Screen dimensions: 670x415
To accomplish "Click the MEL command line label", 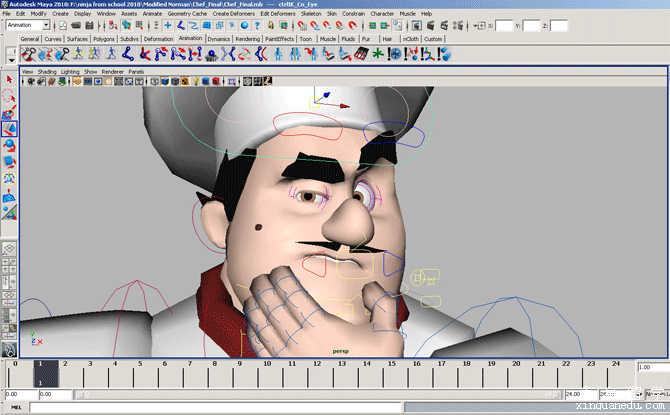I will (x=16, y=407).
